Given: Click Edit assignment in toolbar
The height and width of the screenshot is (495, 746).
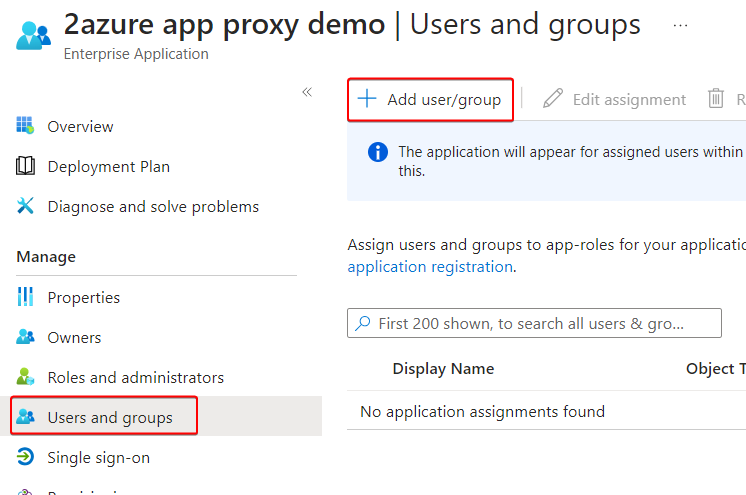Looking at the screenshot, I should 614,99.
